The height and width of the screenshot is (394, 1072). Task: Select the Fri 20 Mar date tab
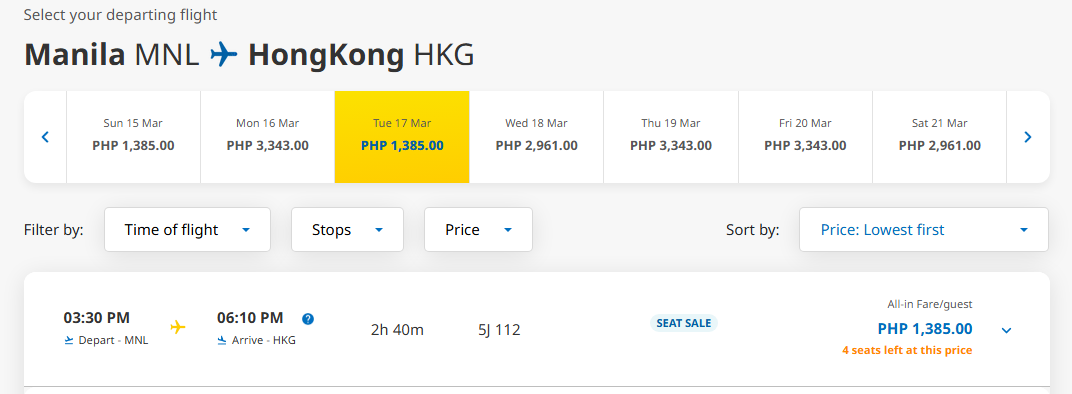click(805, 137)
